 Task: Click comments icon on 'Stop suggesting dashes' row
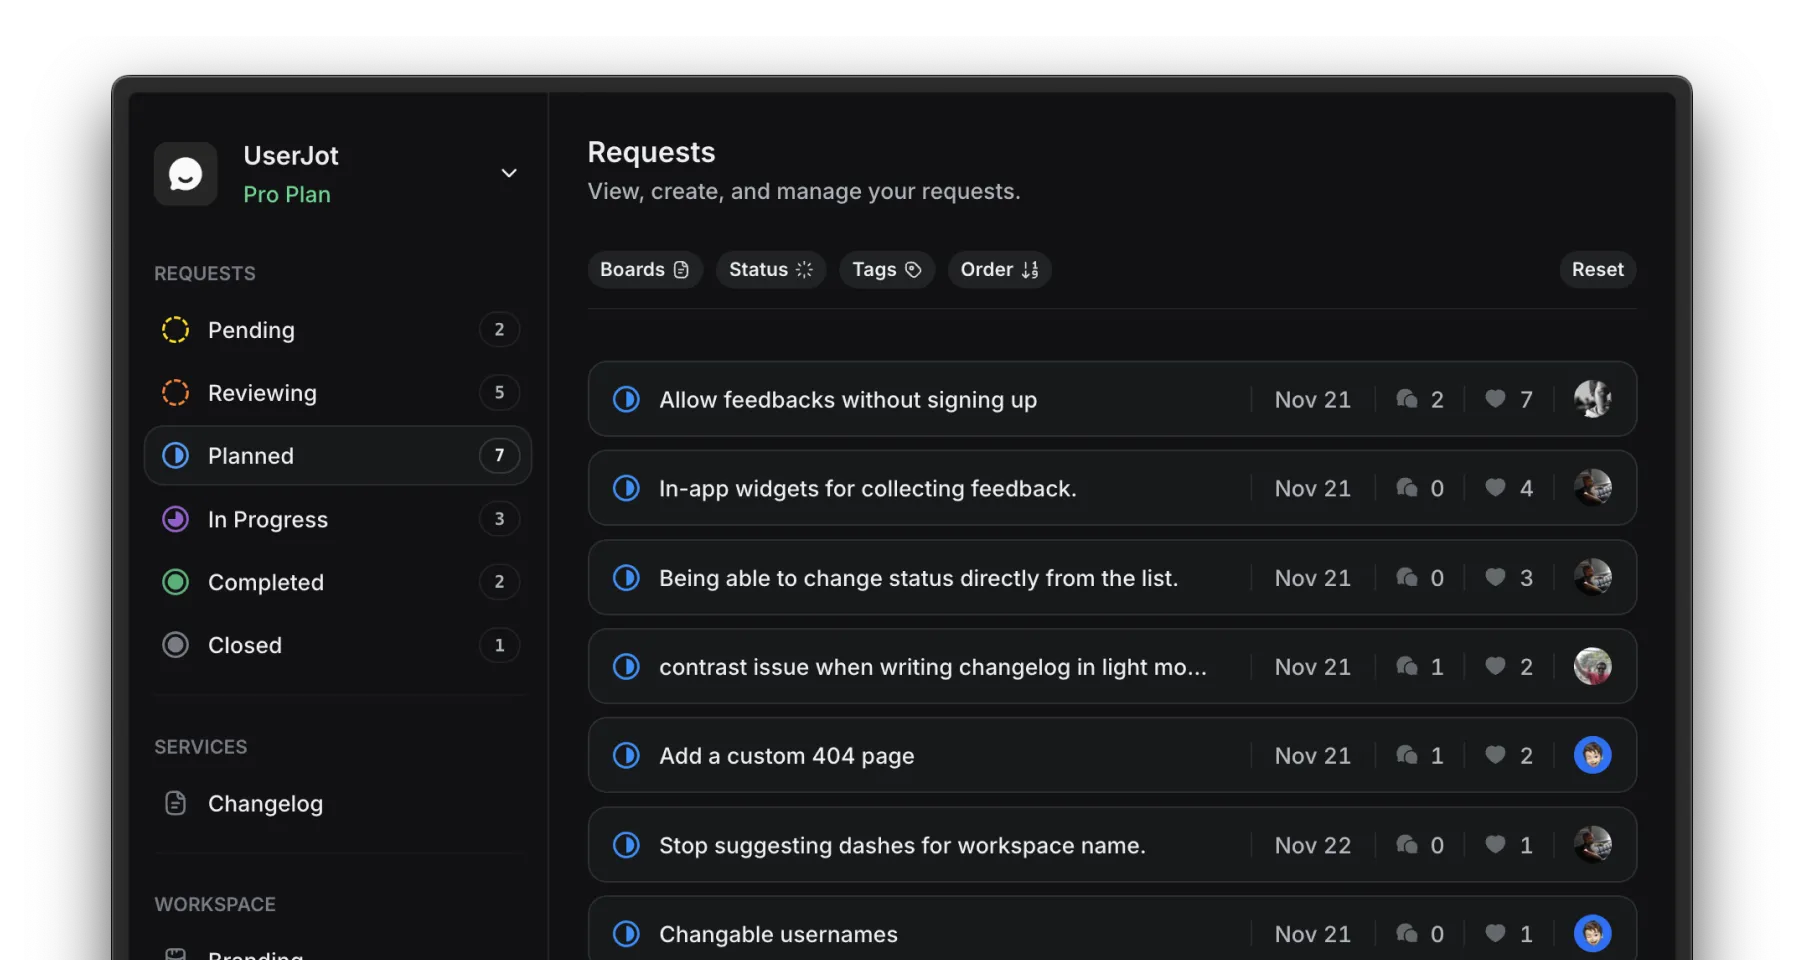point(1407,845)
